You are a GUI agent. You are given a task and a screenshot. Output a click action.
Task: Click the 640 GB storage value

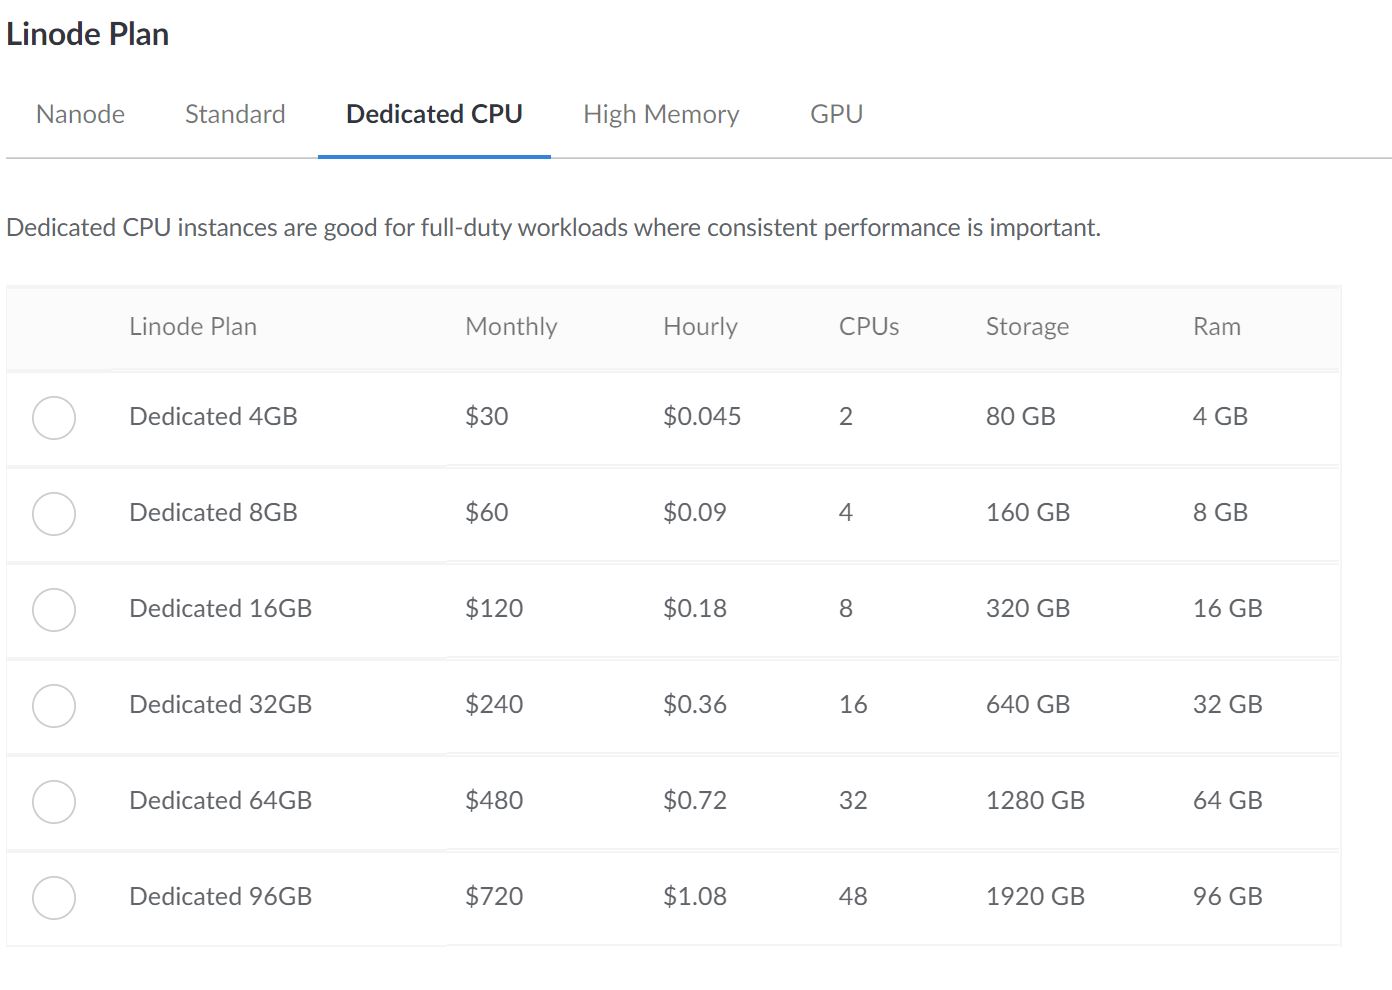pos(1028,705)
